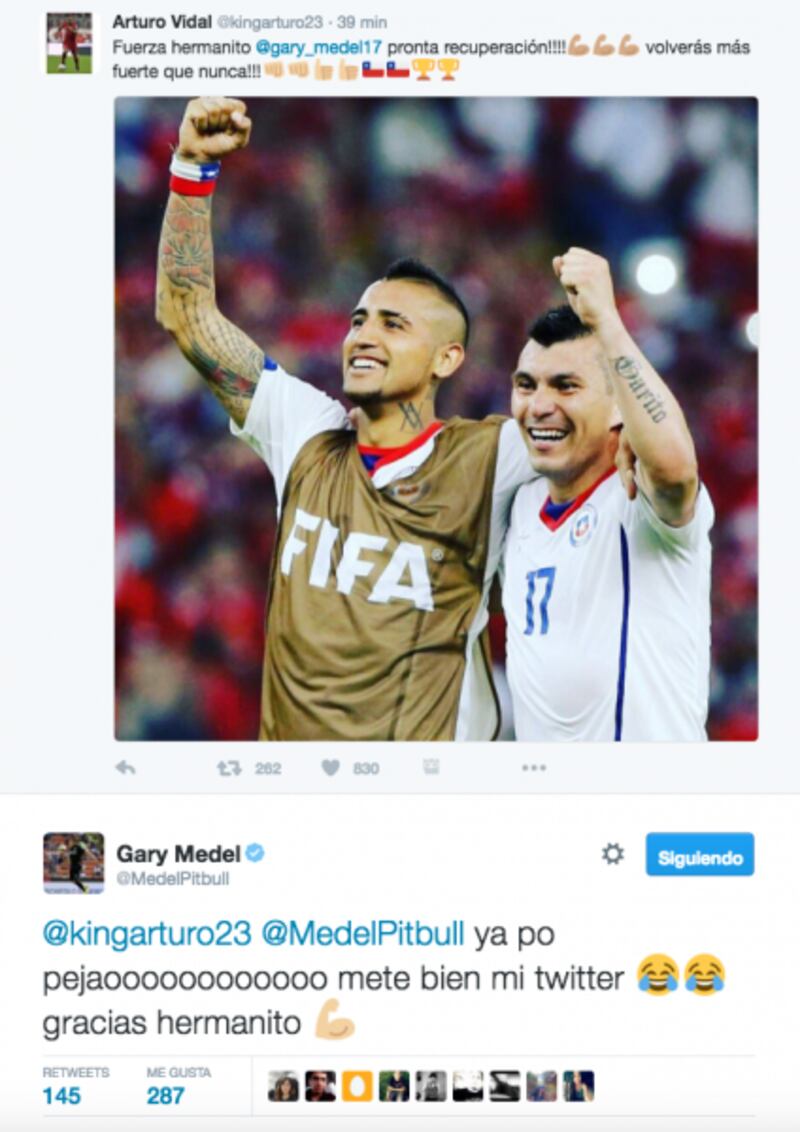Click Gary Medel's verified badge
The height and width of the screenshot is (1132, 800).
255,853
